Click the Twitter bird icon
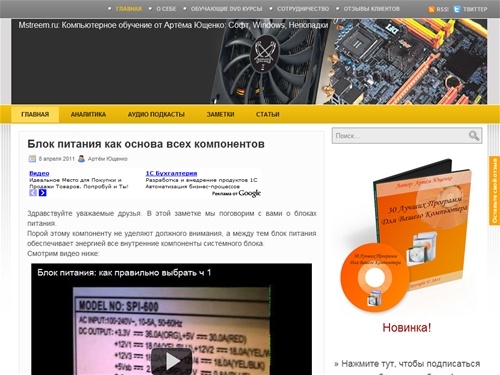 coord(457,9)
